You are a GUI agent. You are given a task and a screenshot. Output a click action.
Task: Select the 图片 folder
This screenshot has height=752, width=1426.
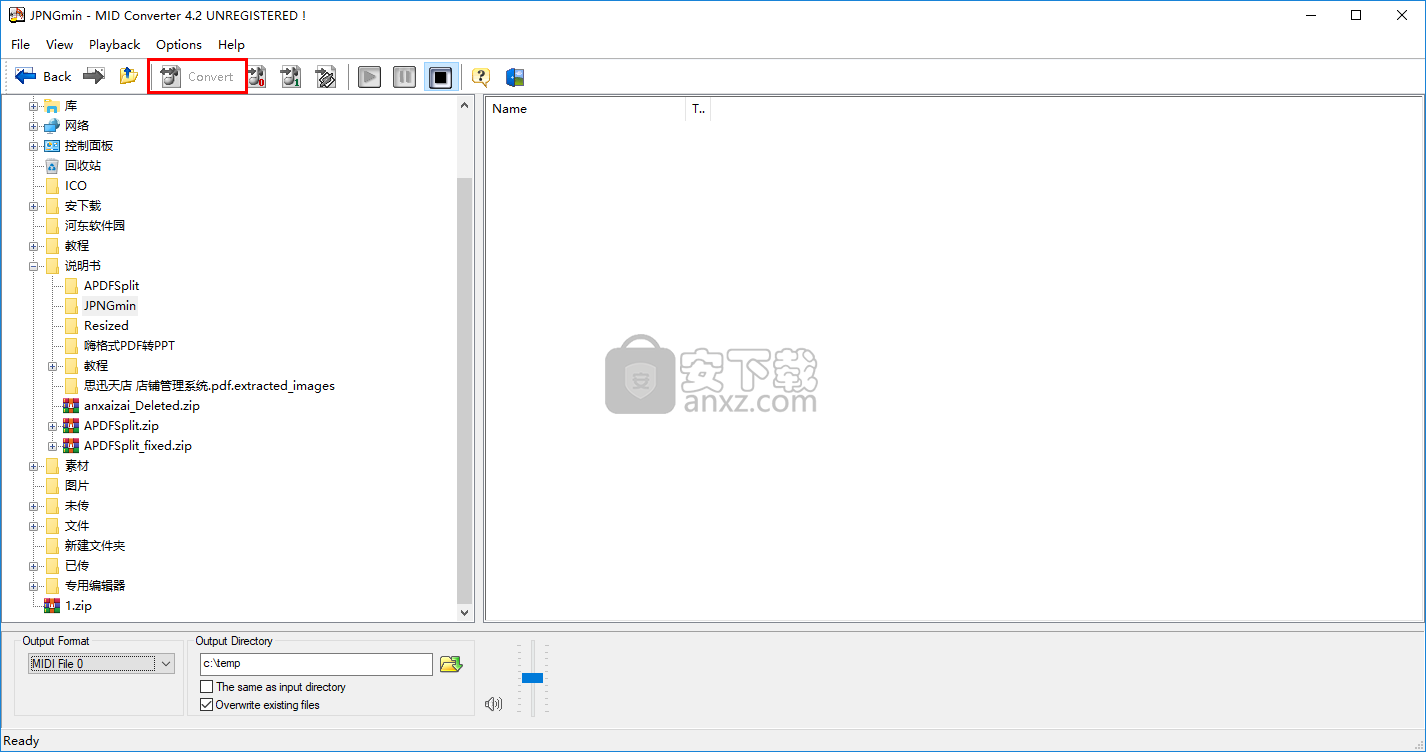(x=77, y=486)
